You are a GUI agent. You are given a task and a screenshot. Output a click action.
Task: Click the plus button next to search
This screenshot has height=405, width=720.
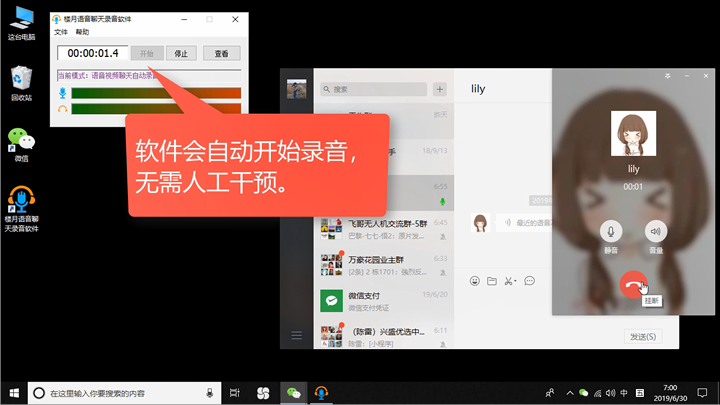[439, 89]
